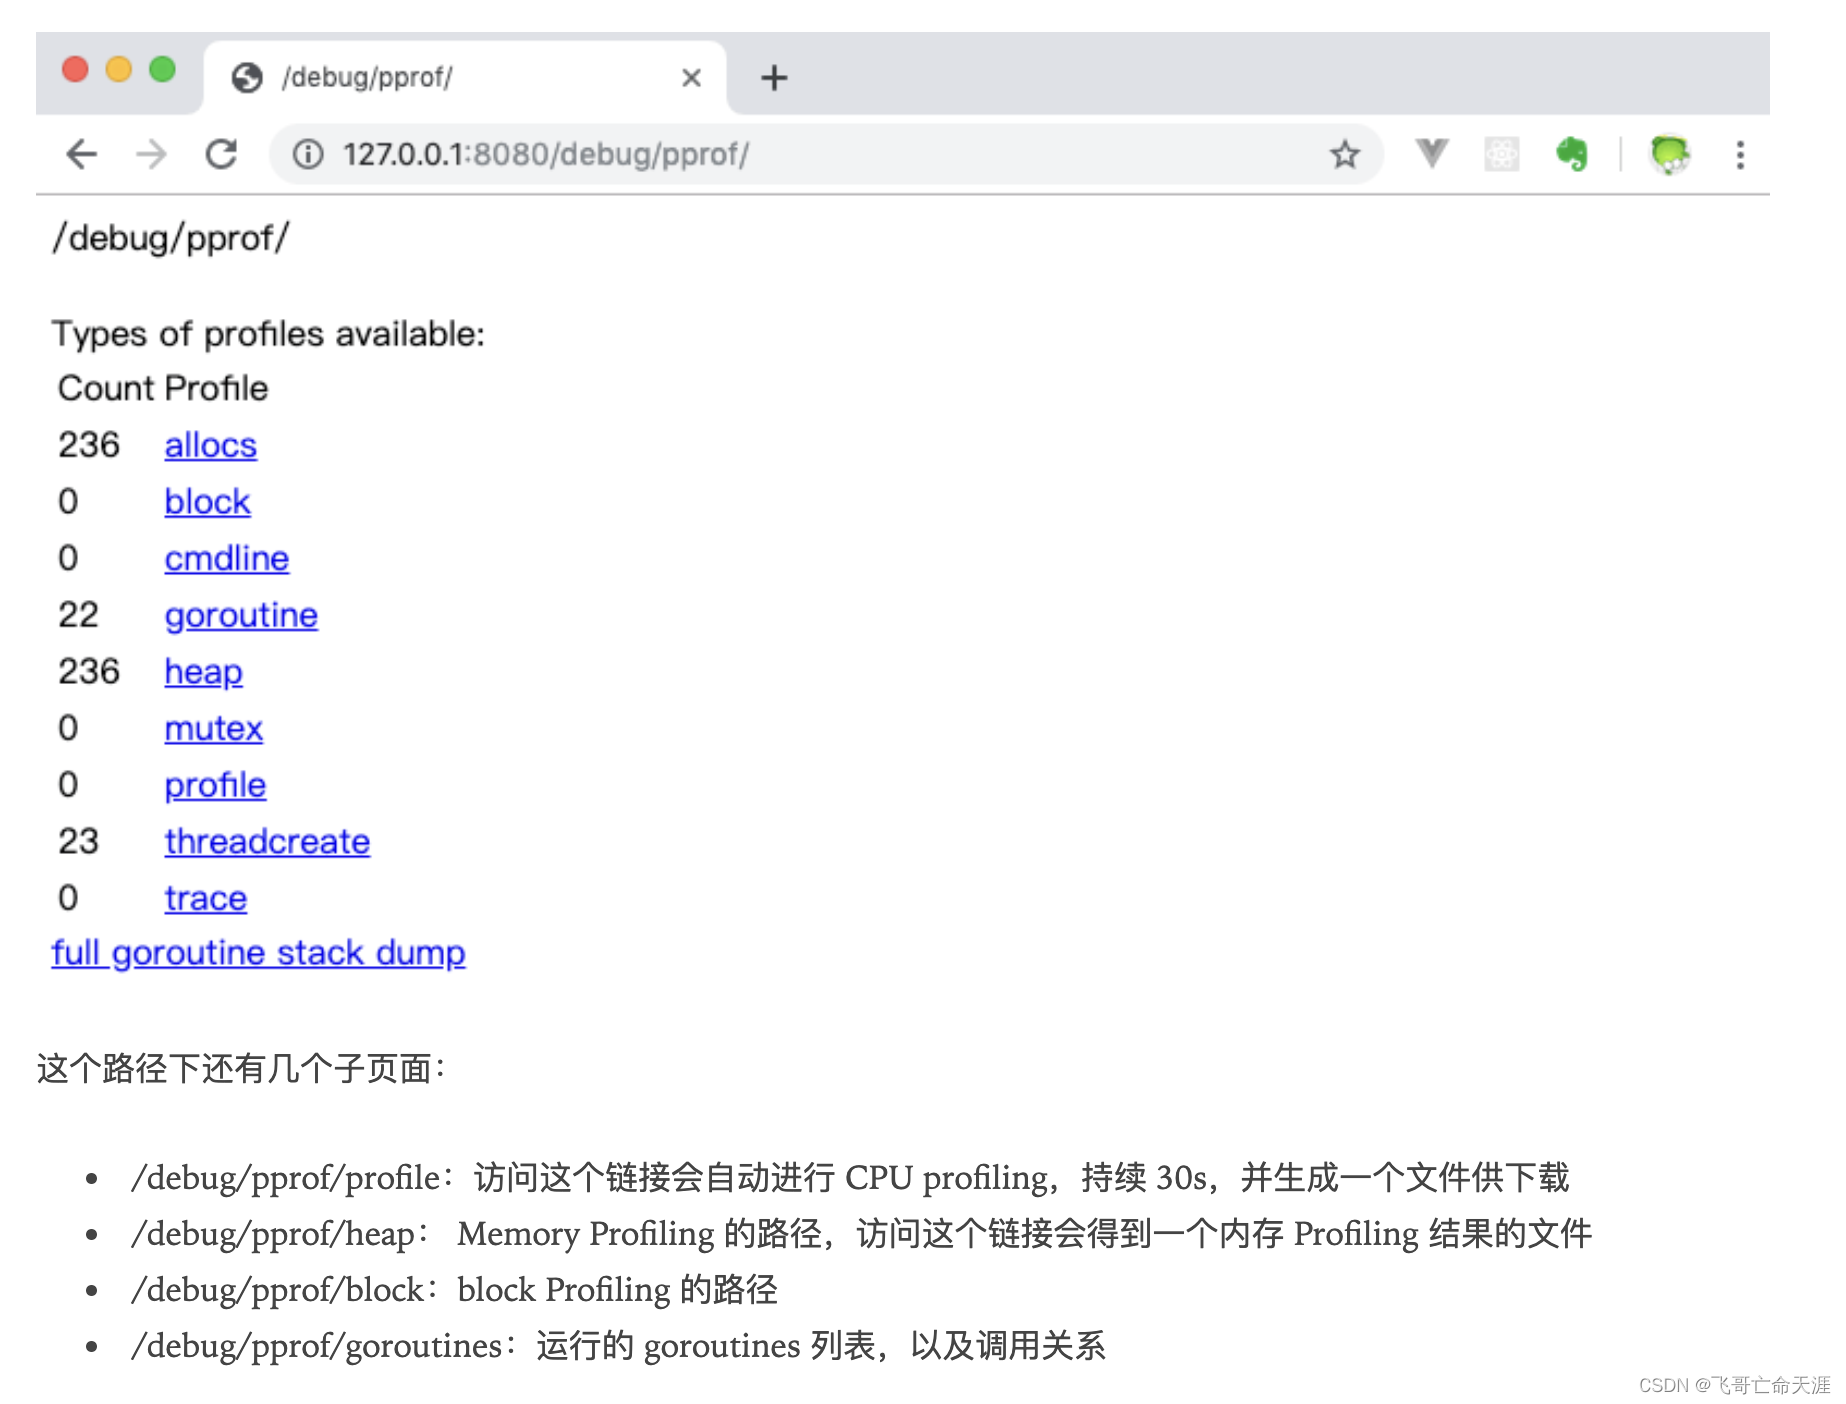Open the heap profile link
The width and height of the screenshot is (1846, 1404).
pyautogui.click(x=203, y=672)
